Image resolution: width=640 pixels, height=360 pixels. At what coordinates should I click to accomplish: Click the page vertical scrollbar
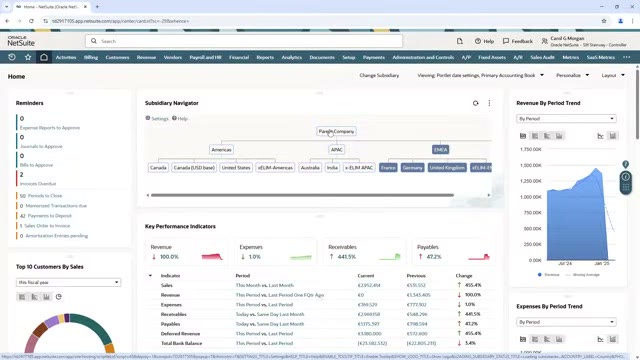coord(637,104)
